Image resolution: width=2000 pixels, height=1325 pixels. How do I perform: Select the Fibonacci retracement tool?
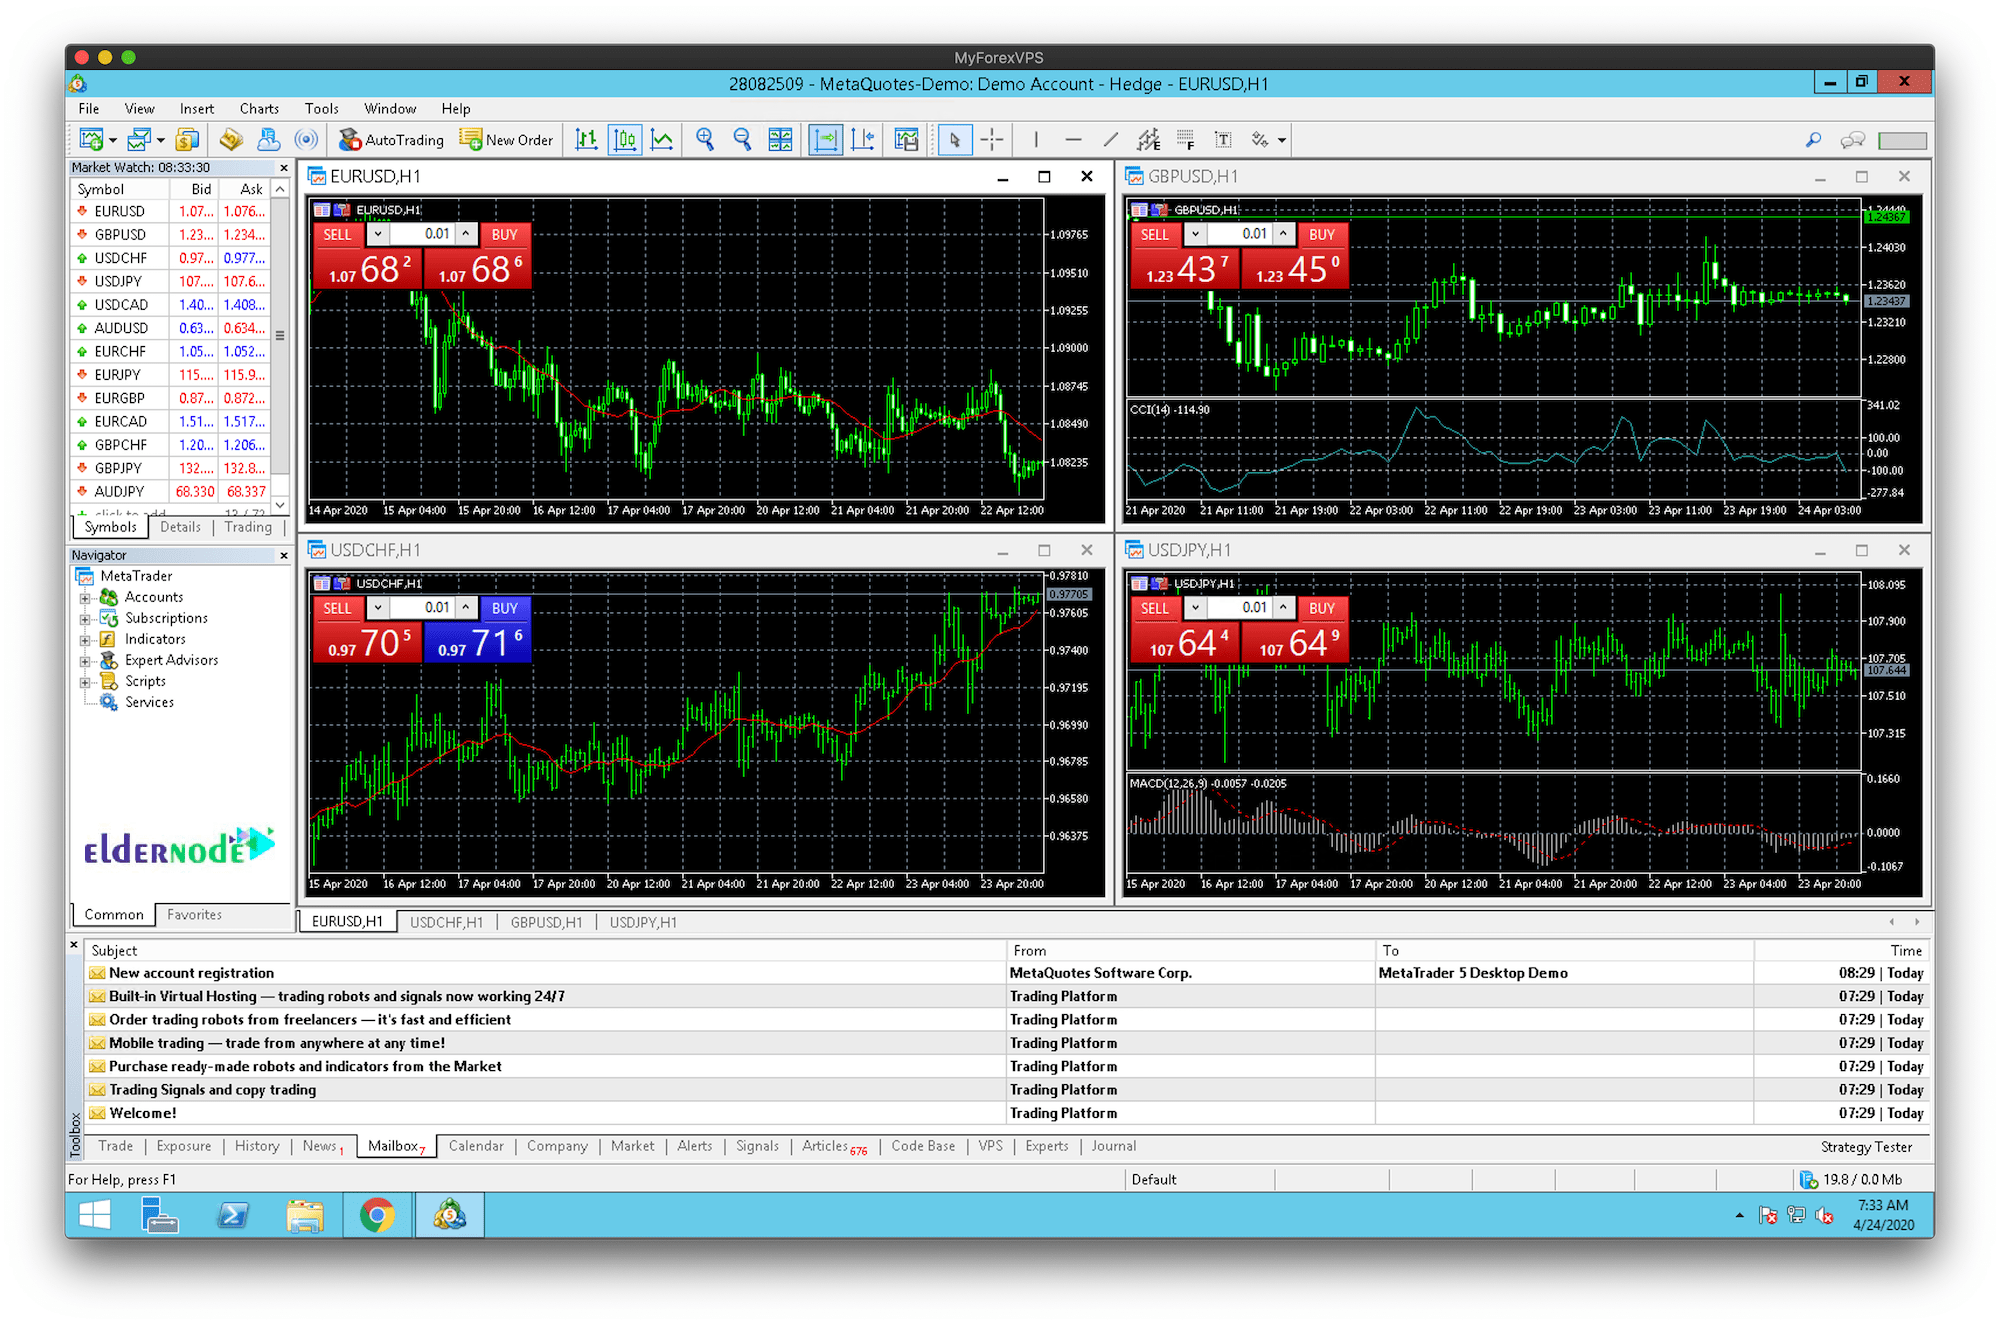[x=1185, y=140]
